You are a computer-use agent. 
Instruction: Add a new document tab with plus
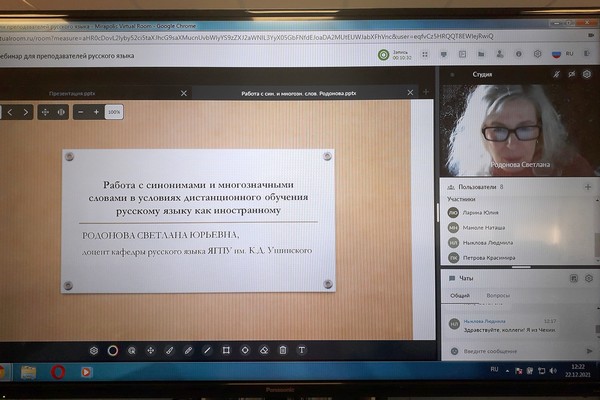(x=426, y=92)
